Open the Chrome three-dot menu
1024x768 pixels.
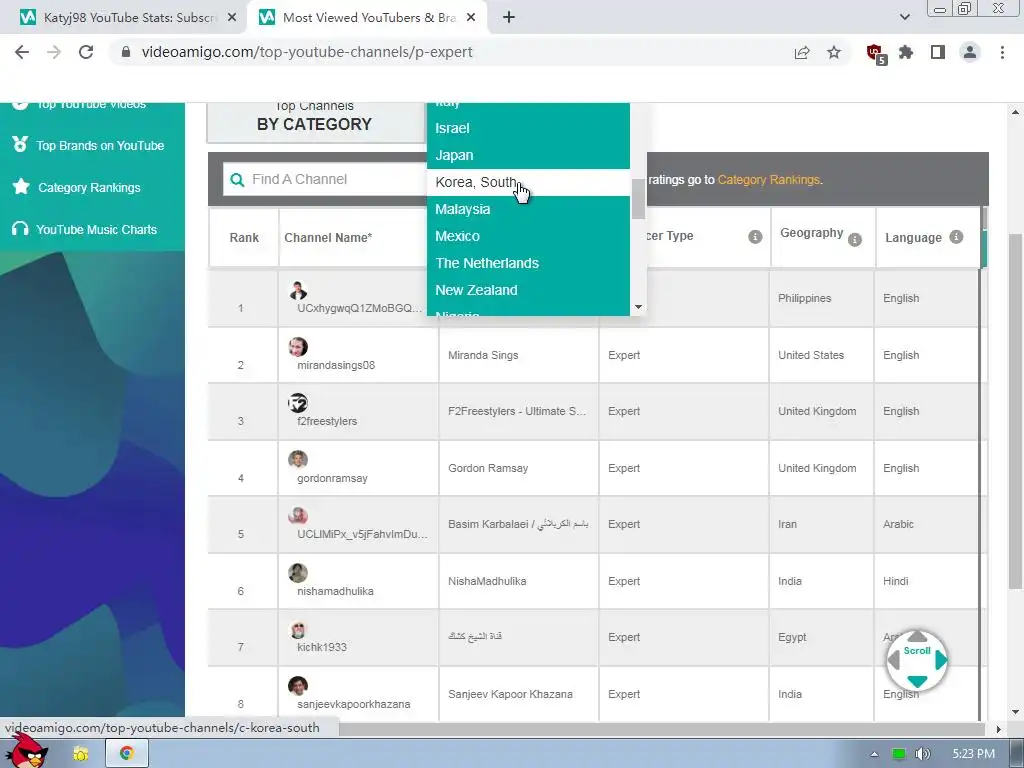(1002, 52)
